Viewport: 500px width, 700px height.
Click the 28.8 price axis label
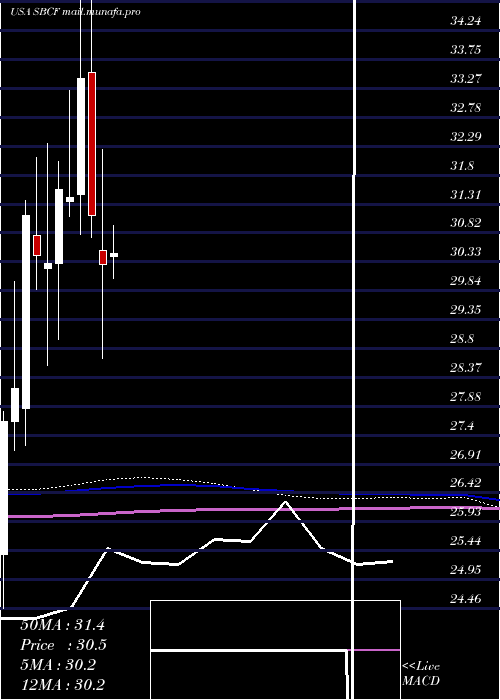pyautogui.click(x=462, y=339)
